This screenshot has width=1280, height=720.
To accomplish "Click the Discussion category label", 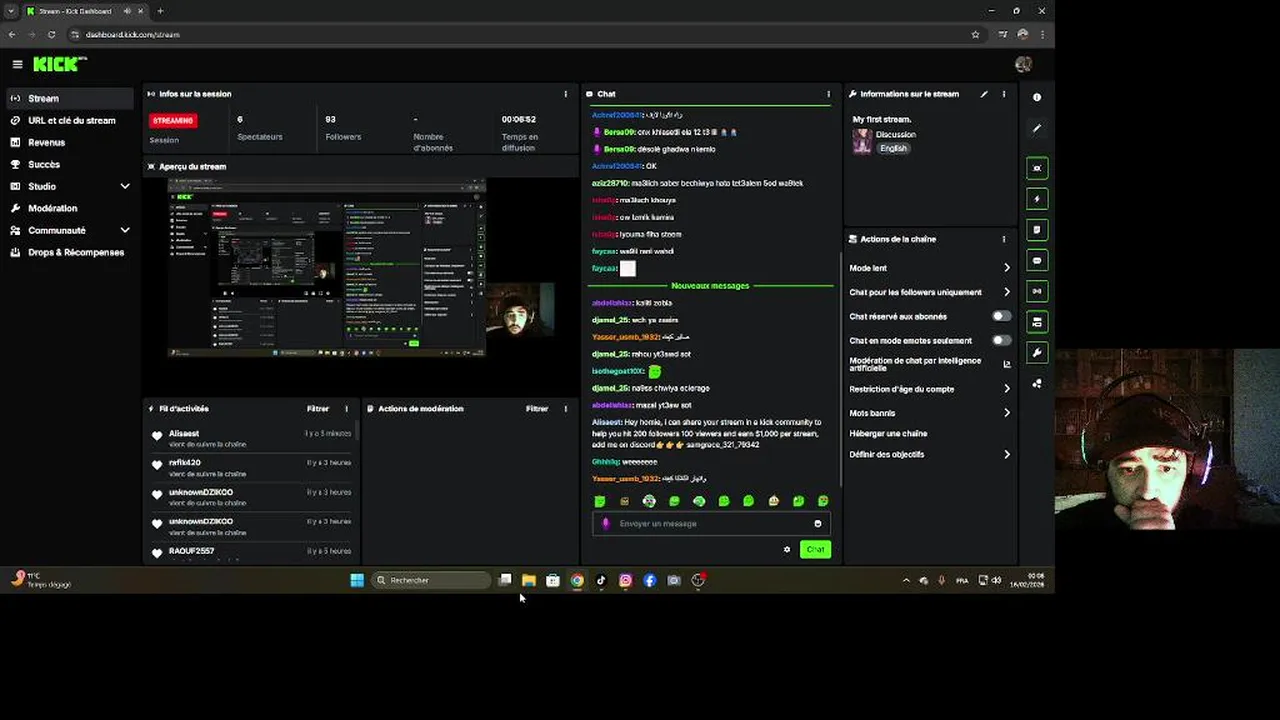I will [x=895, y=134].
